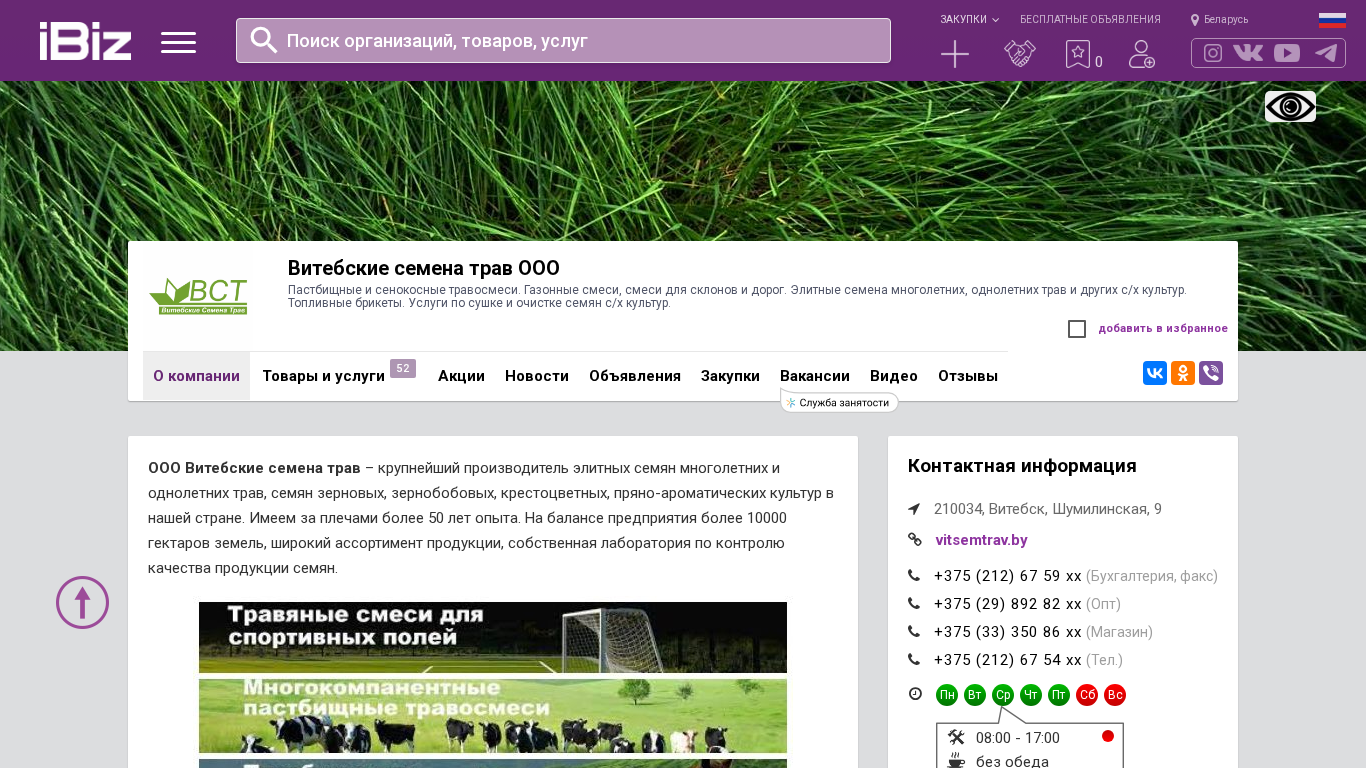This screenshot has width=1366, height=768.
Task: Click the clock icon for working hours
Action: tap(915, 694)
